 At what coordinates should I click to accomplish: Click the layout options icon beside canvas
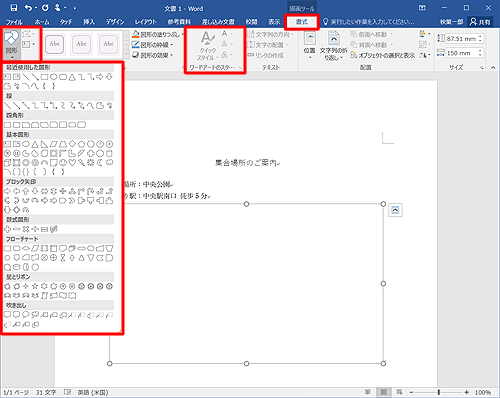[x=395, y=210]
